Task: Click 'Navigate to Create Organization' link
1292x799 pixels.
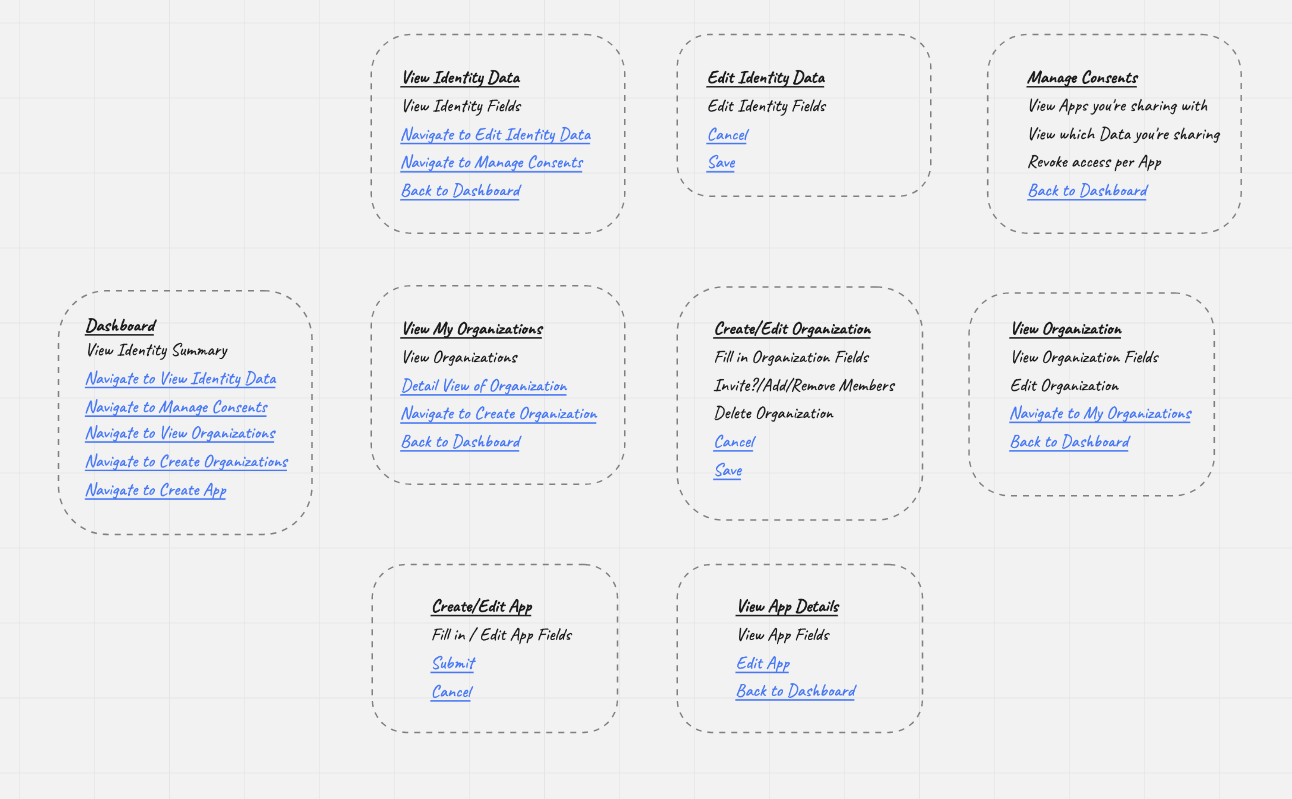Action: [x=498, y=414]
